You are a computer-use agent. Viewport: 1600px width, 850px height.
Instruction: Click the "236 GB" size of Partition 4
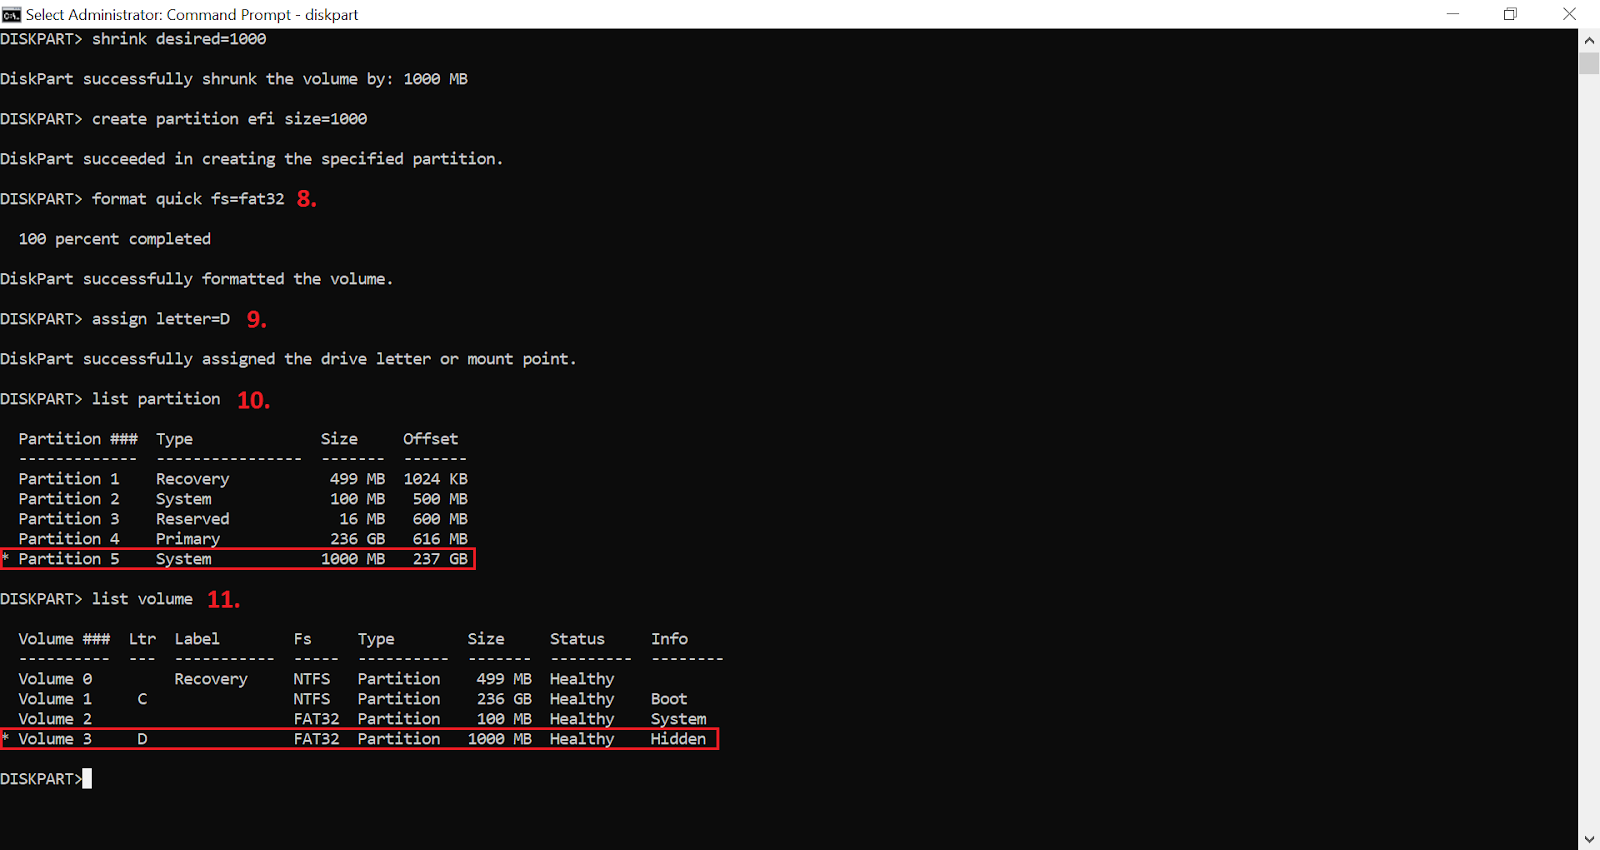(x=357, y=539)
